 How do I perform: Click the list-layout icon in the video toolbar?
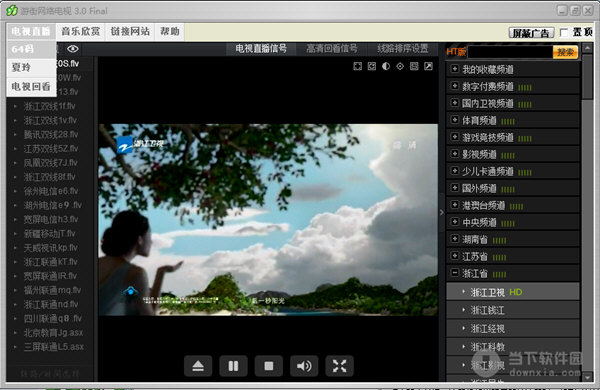point(414,66)
